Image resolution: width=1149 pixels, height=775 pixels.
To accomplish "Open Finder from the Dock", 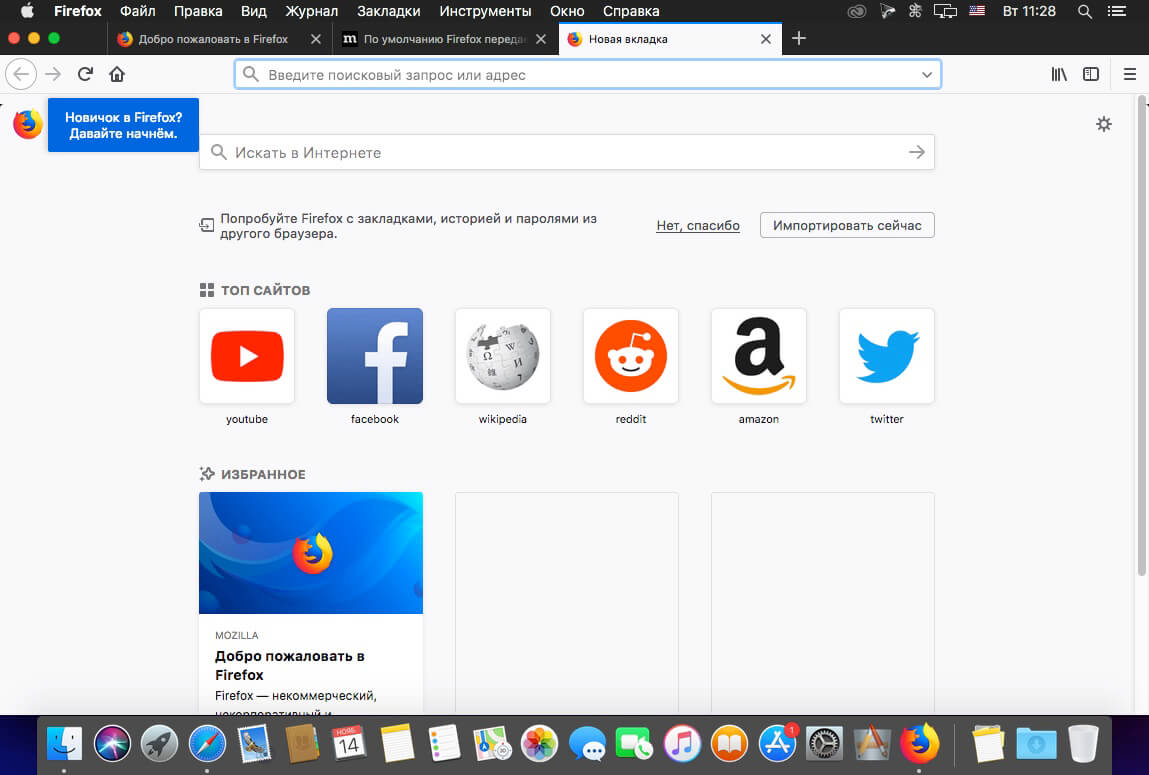I will 64,744.
